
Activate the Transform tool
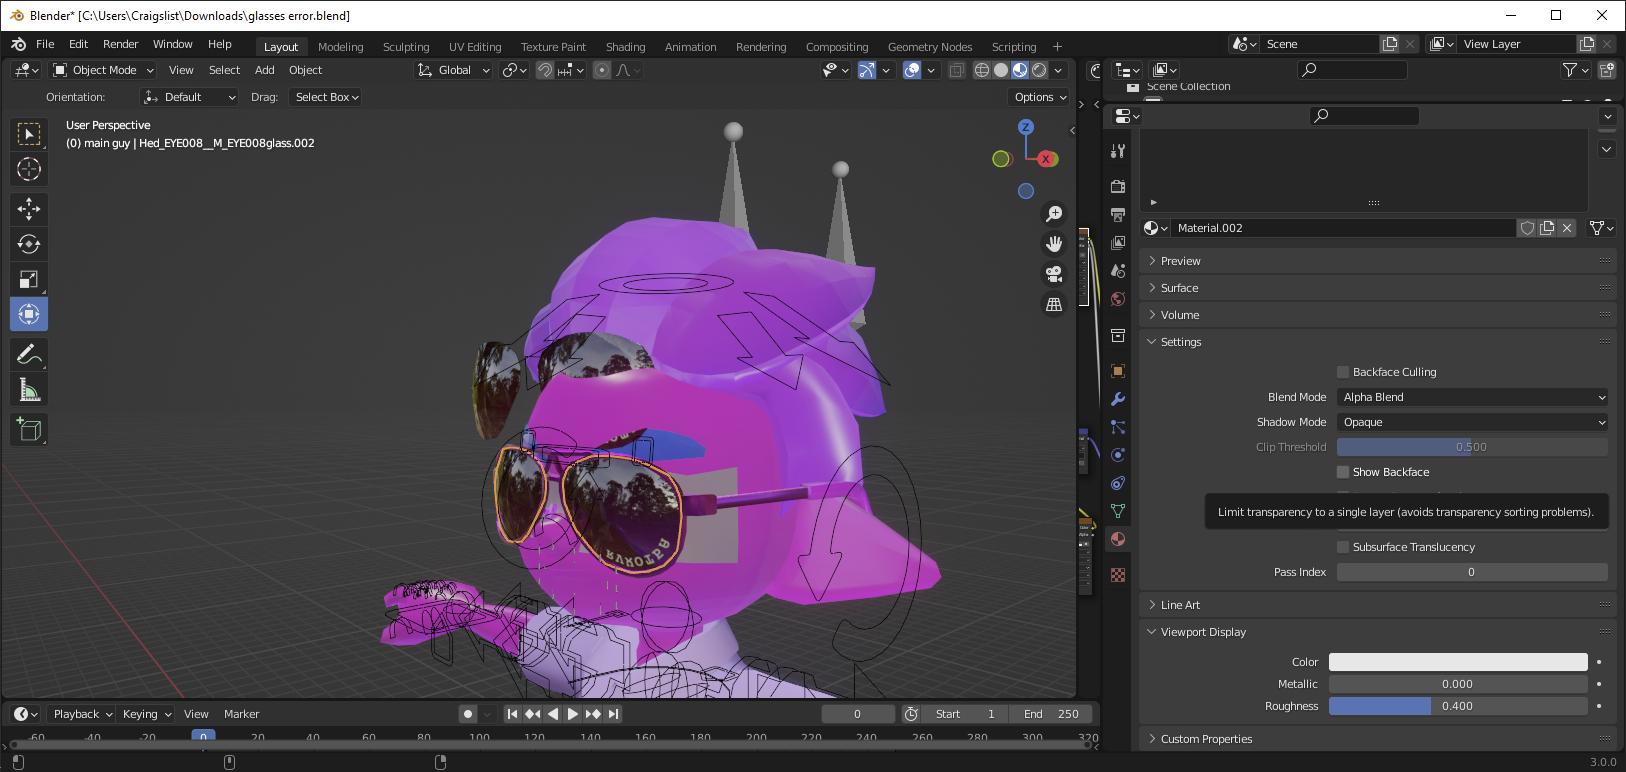click(29, 314)
